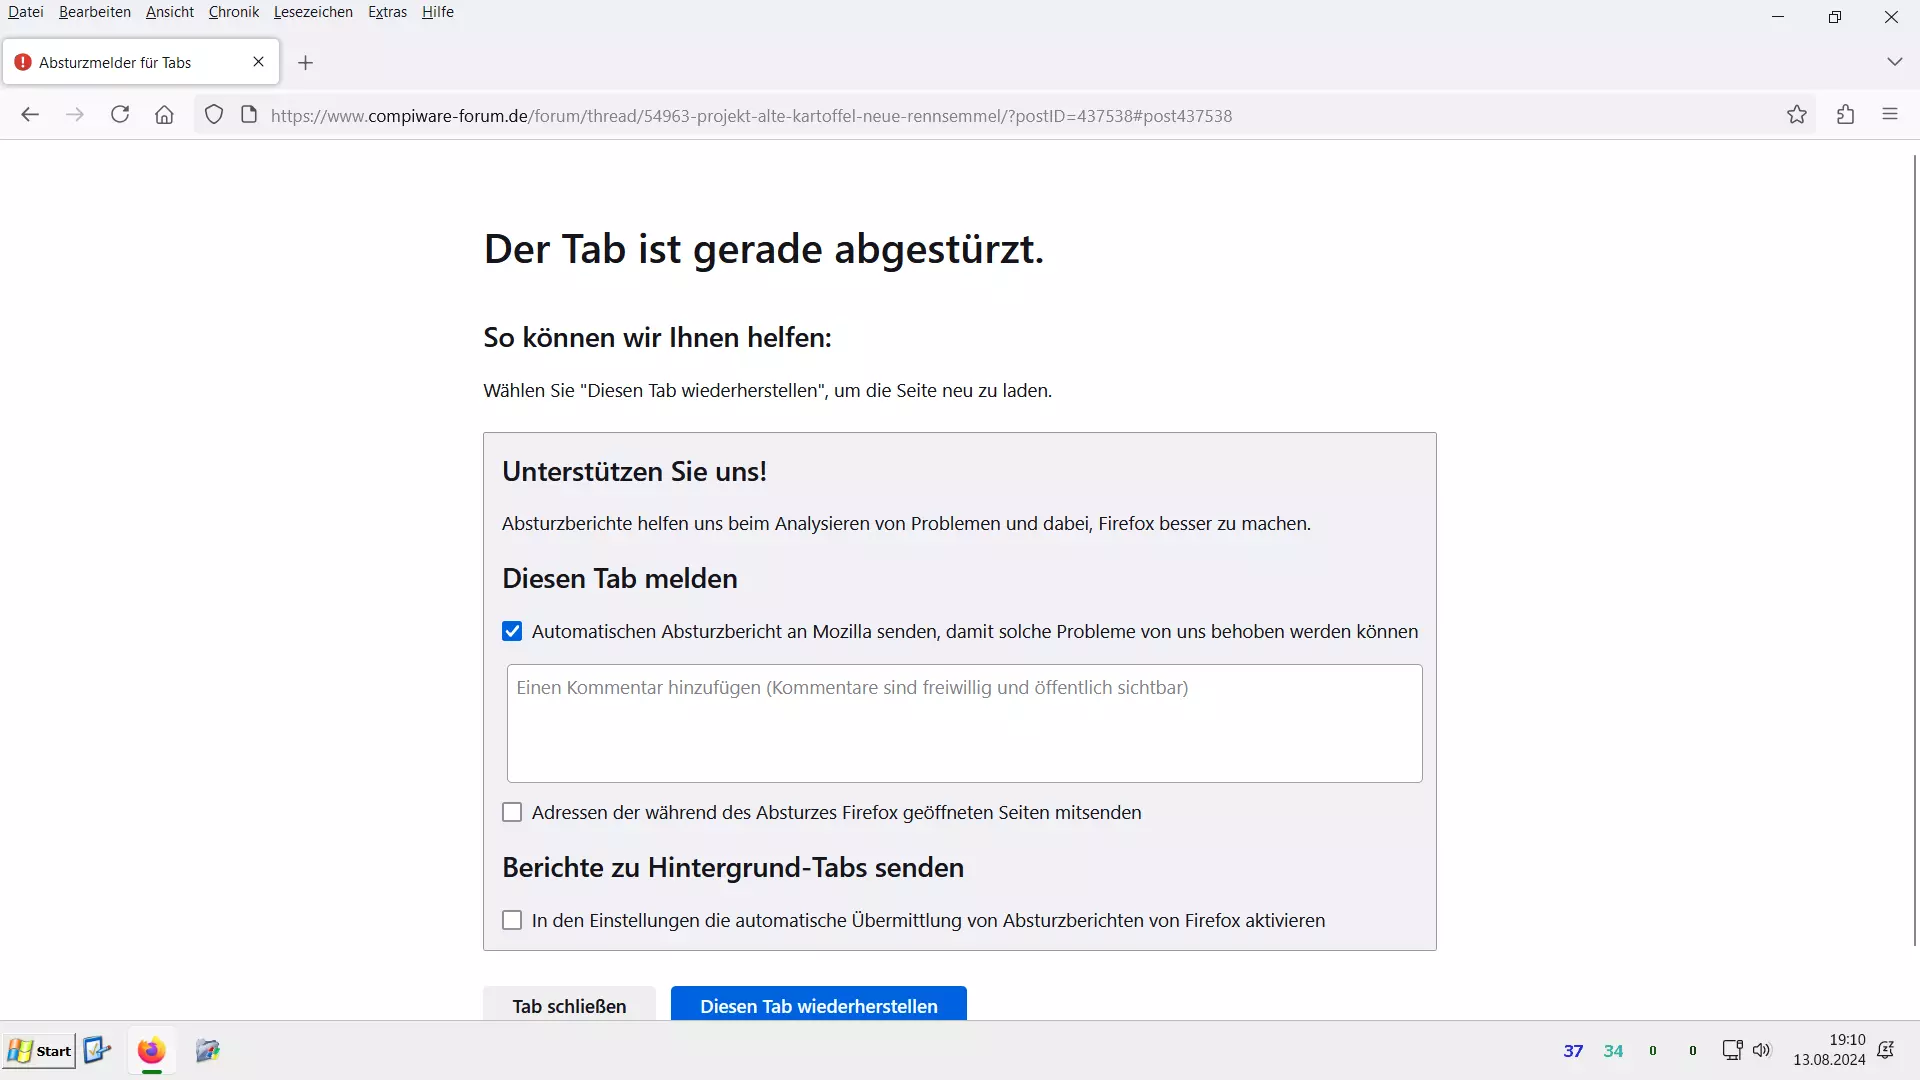The height and width of the screenshot is (1080, 1920).
Task: Expand the list all tabs chevron
Action: click(1894, 62)
